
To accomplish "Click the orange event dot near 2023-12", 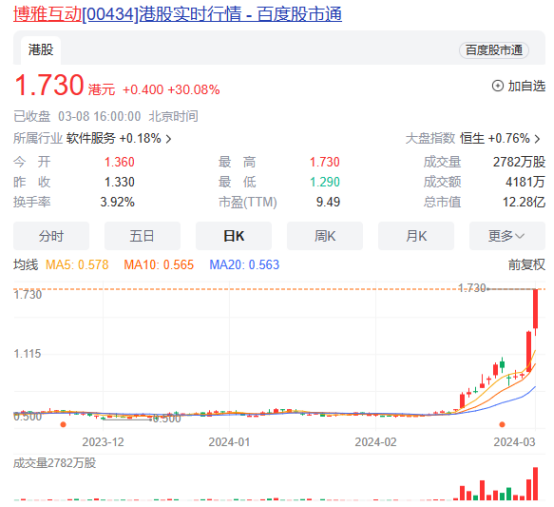I will (x=63, y=424).
